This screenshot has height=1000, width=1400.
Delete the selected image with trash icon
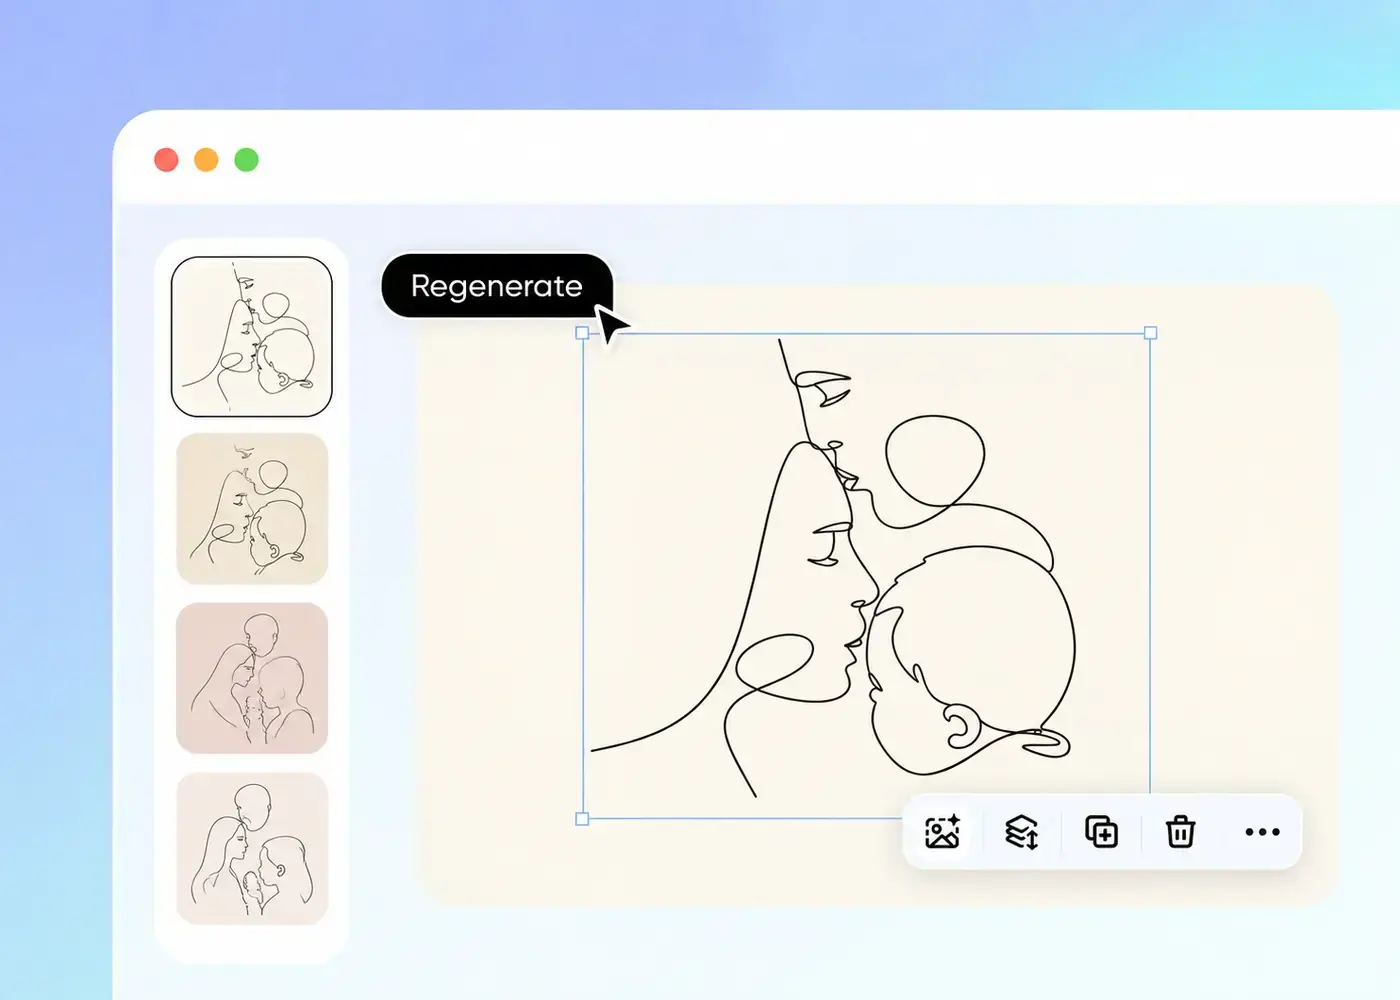point(1180,832)
